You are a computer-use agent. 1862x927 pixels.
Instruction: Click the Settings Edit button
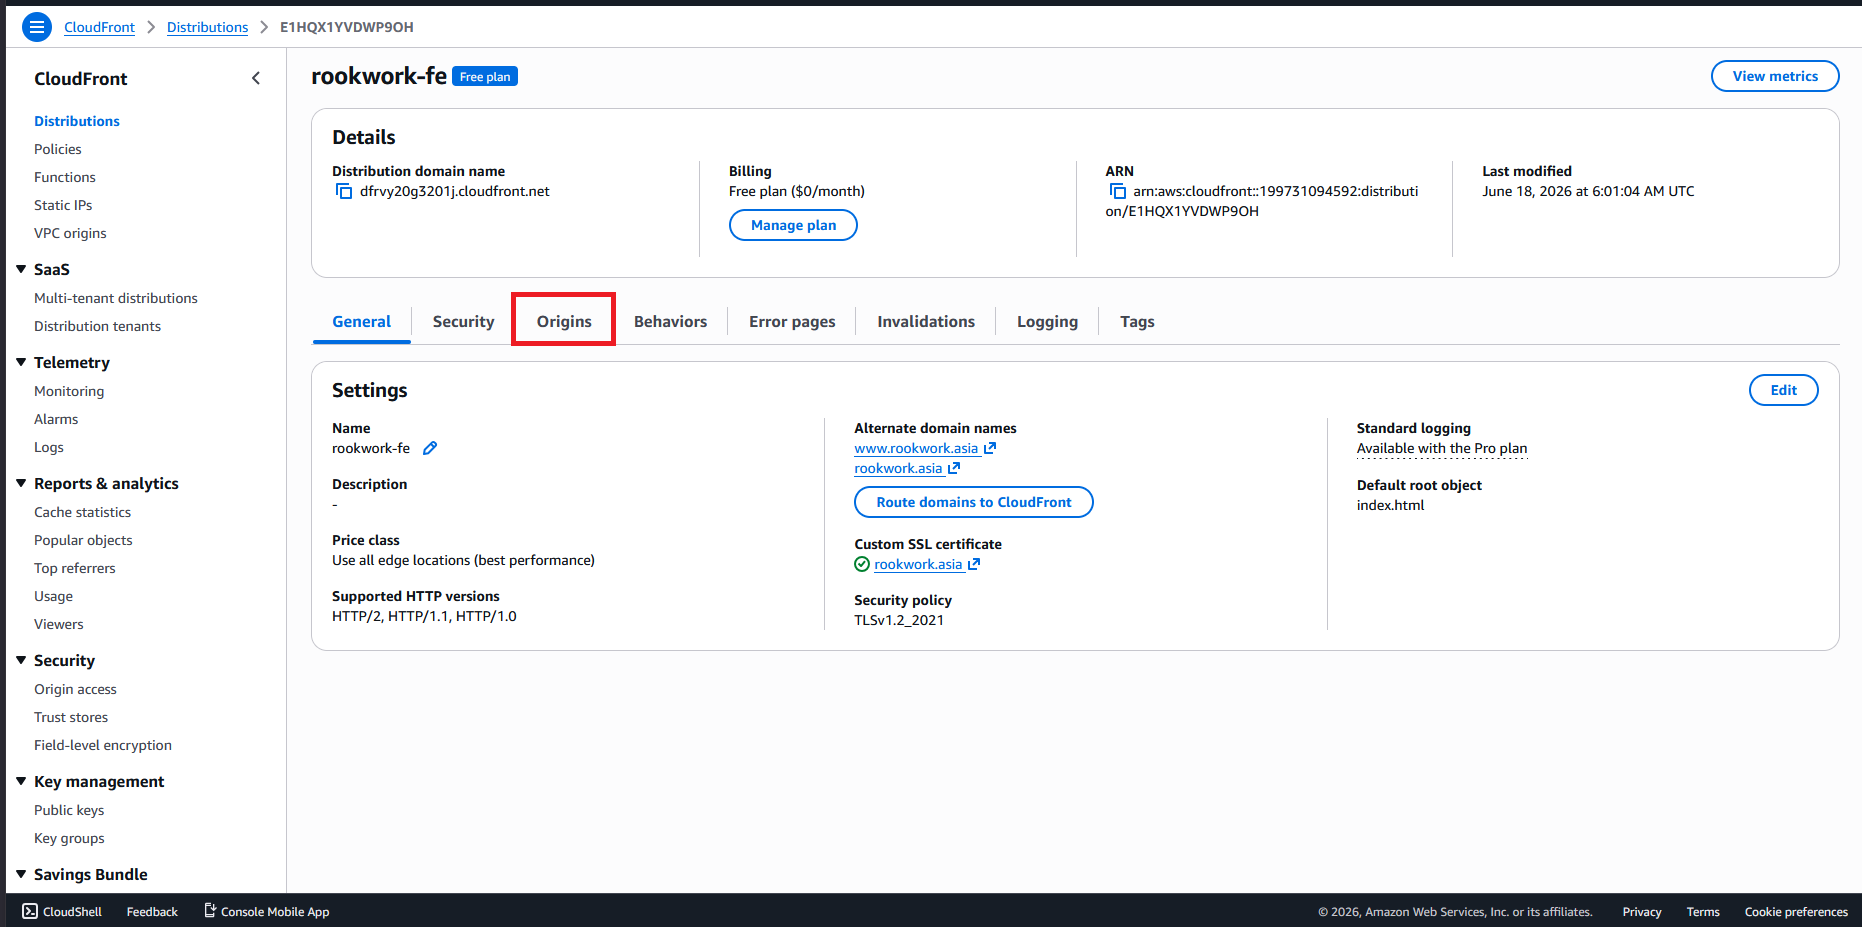coord(1783,390)
